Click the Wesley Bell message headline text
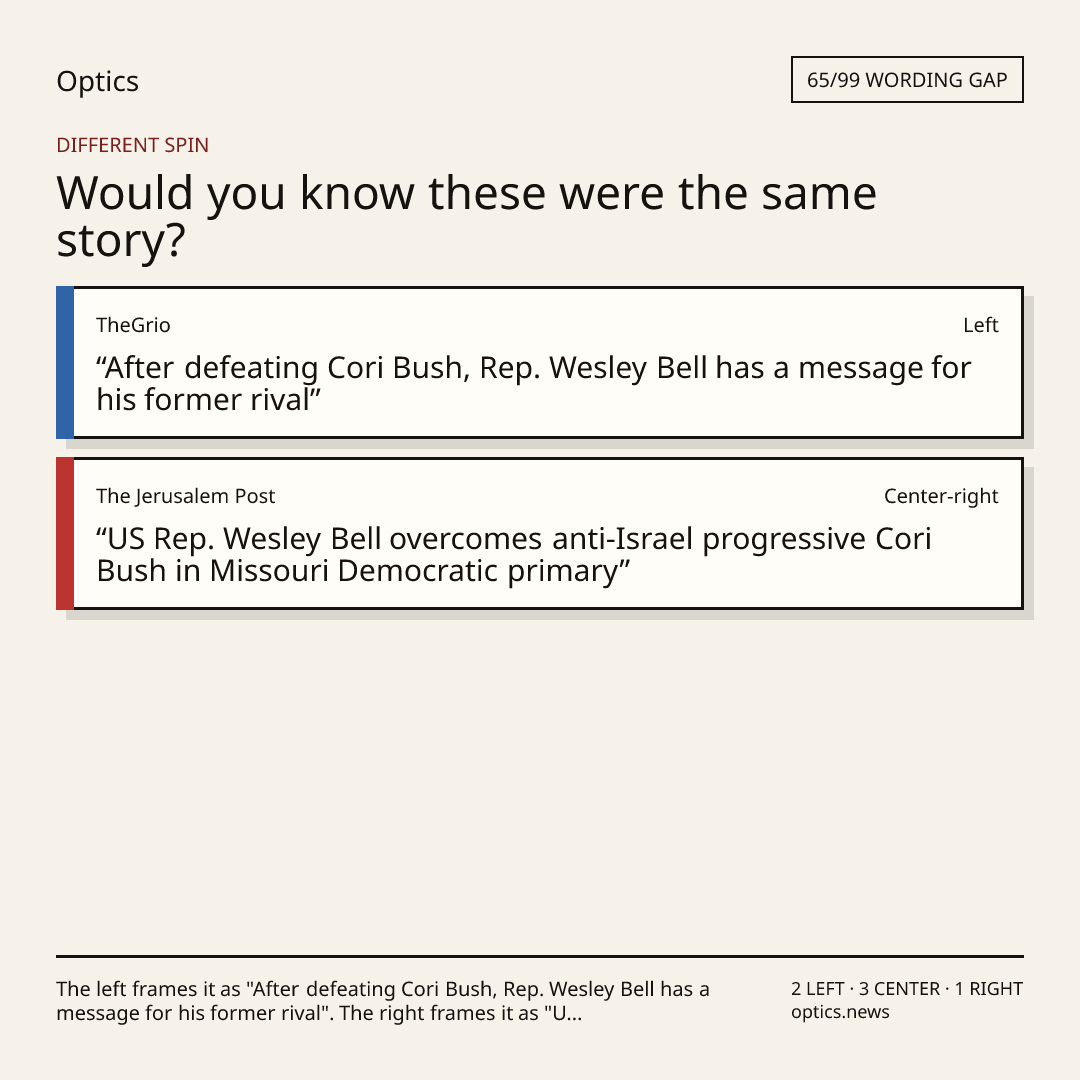The image size is (1080, 1080). (533, 384)
